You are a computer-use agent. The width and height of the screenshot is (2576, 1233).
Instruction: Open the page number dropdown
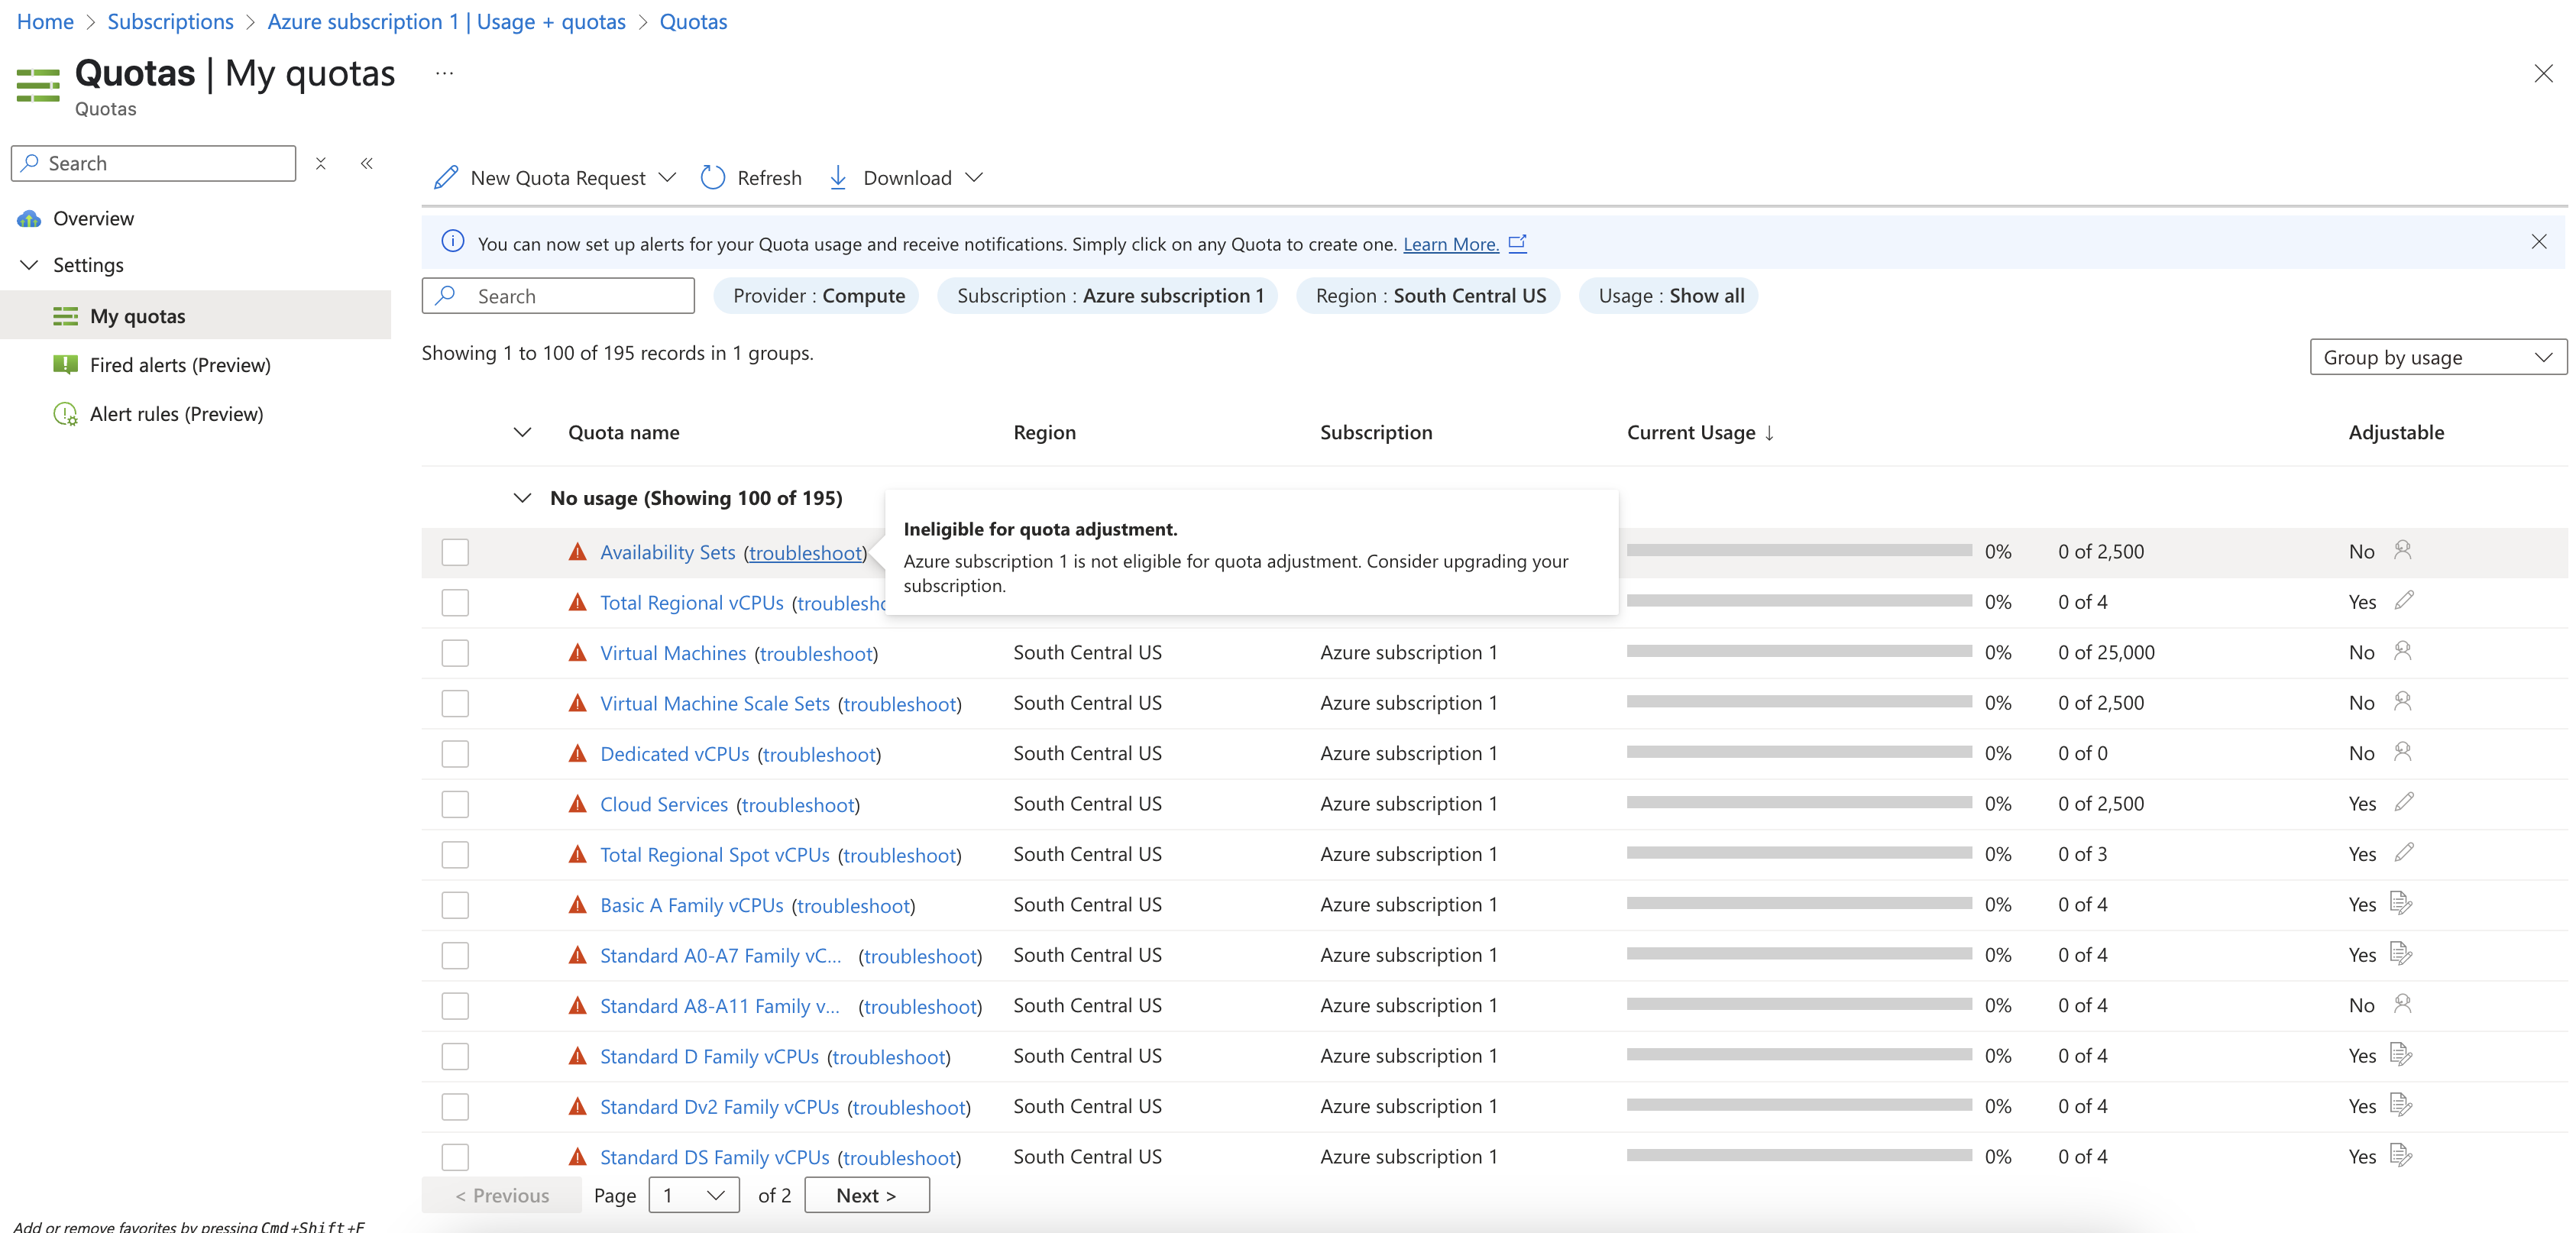(x=693, y=1195)
